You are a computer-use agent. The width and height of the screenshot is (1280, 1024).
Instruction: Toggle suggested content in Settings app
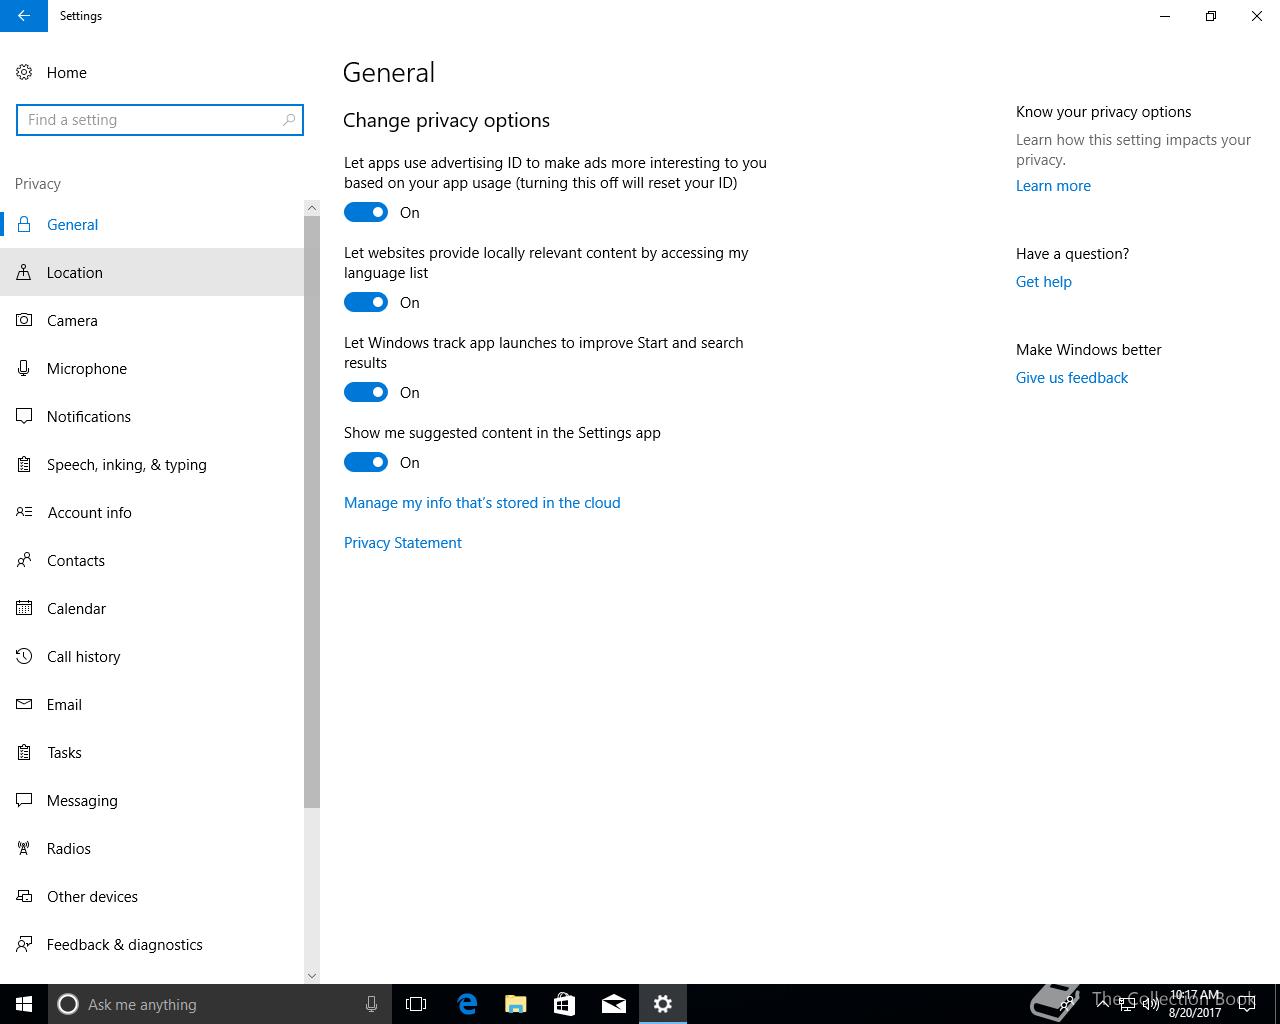[x=366, y=462]
